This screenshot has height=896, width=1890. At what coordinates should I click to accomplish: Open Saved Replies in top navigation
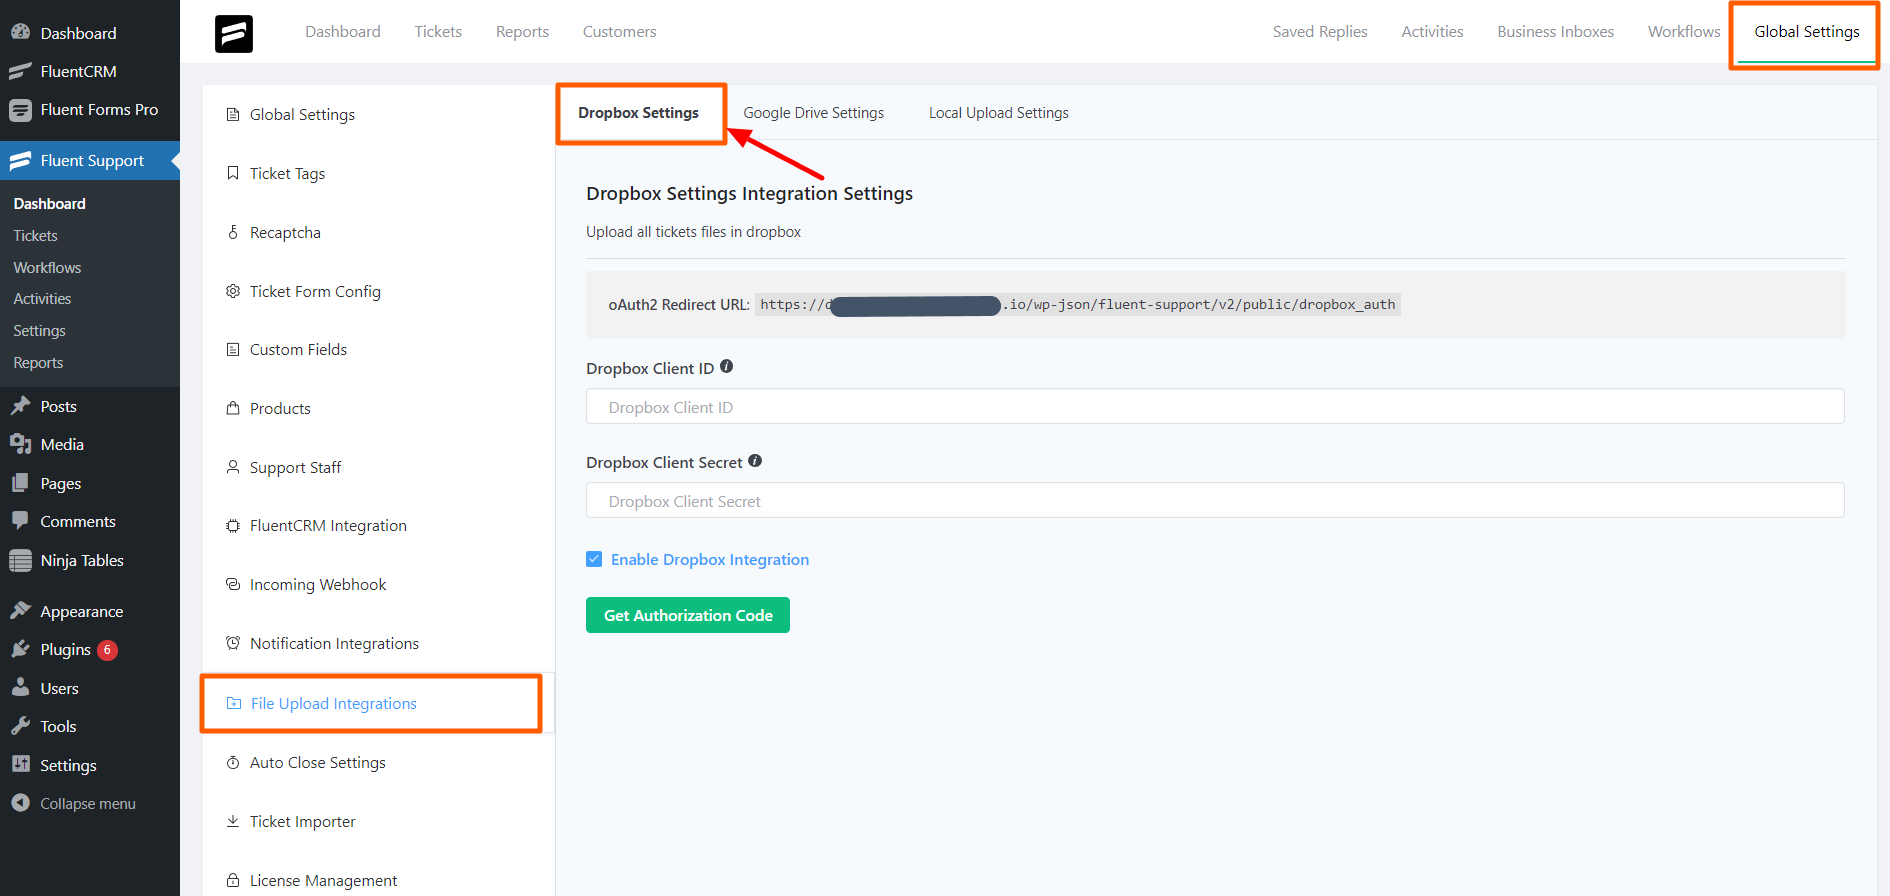(1320, 32)
